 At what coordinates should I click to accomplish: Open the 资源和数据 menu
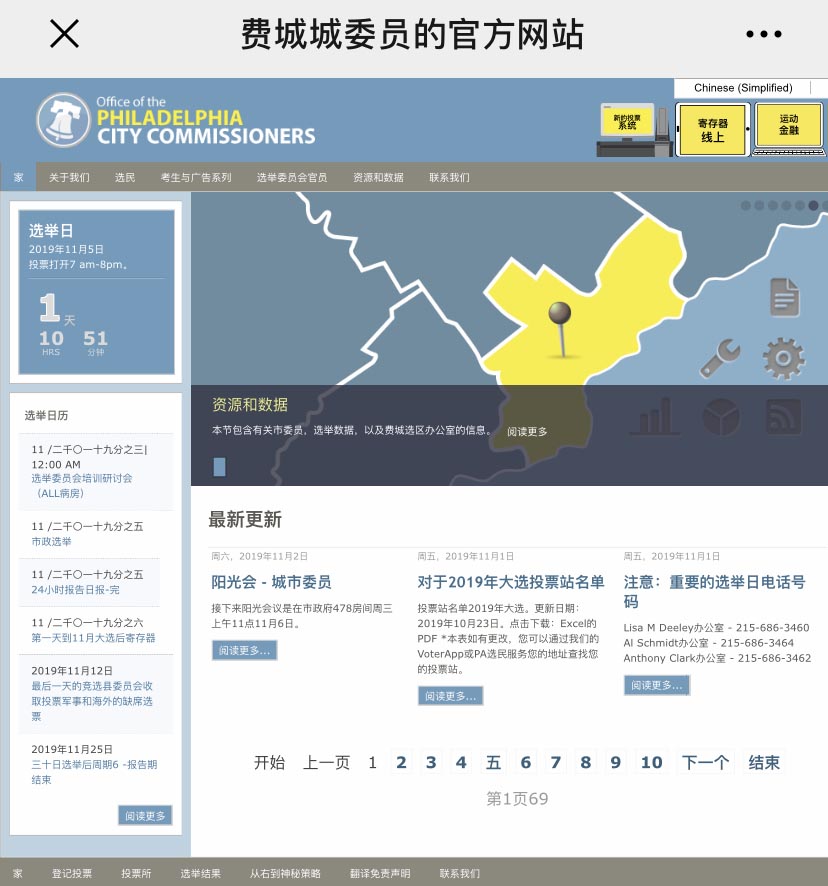(x=378, y=177)
